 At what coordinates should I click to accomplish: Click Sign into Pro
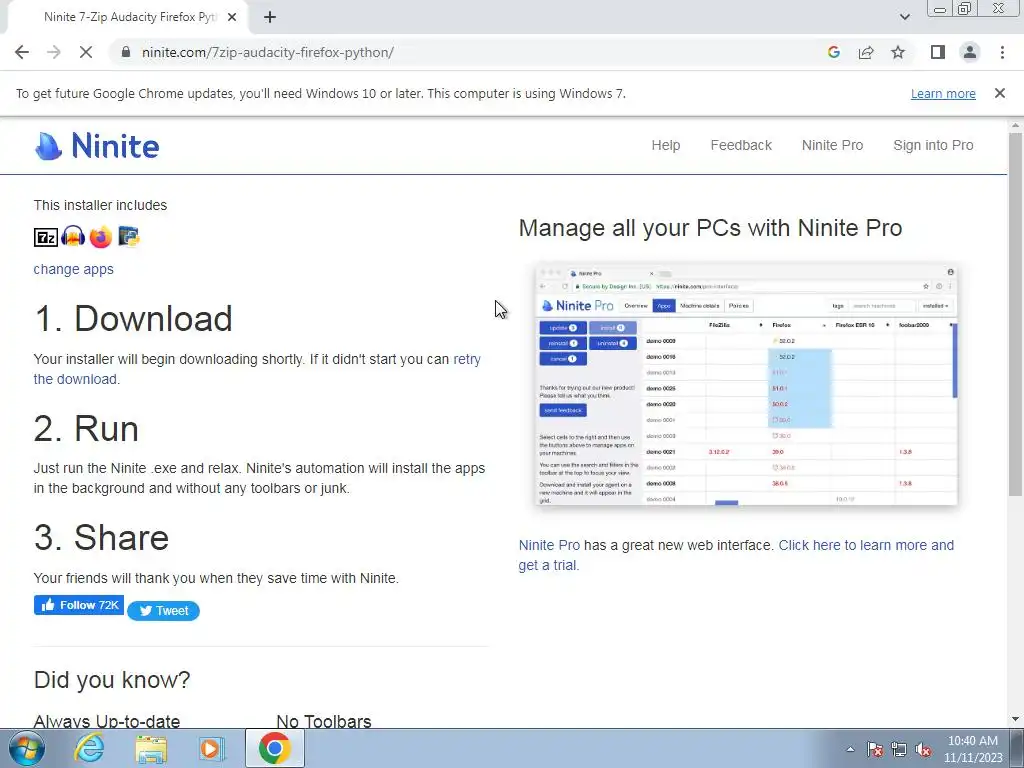click(933, 145)
